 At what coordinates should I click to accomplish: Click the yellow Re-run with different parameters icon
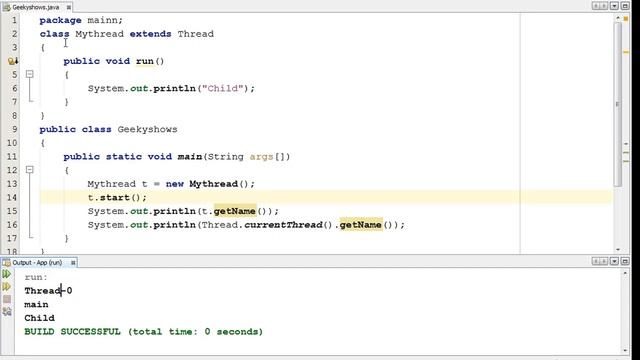coord(7,287)
